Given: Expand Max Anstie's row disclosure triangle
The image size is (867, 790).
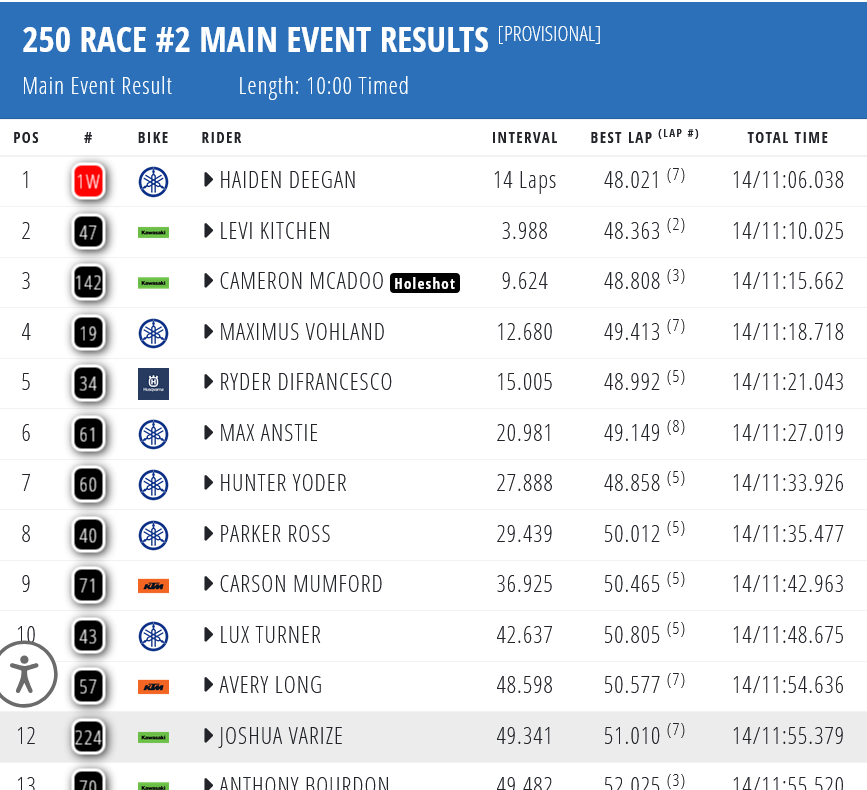Looking at the screenshot, I should click(x=208, y=432).
